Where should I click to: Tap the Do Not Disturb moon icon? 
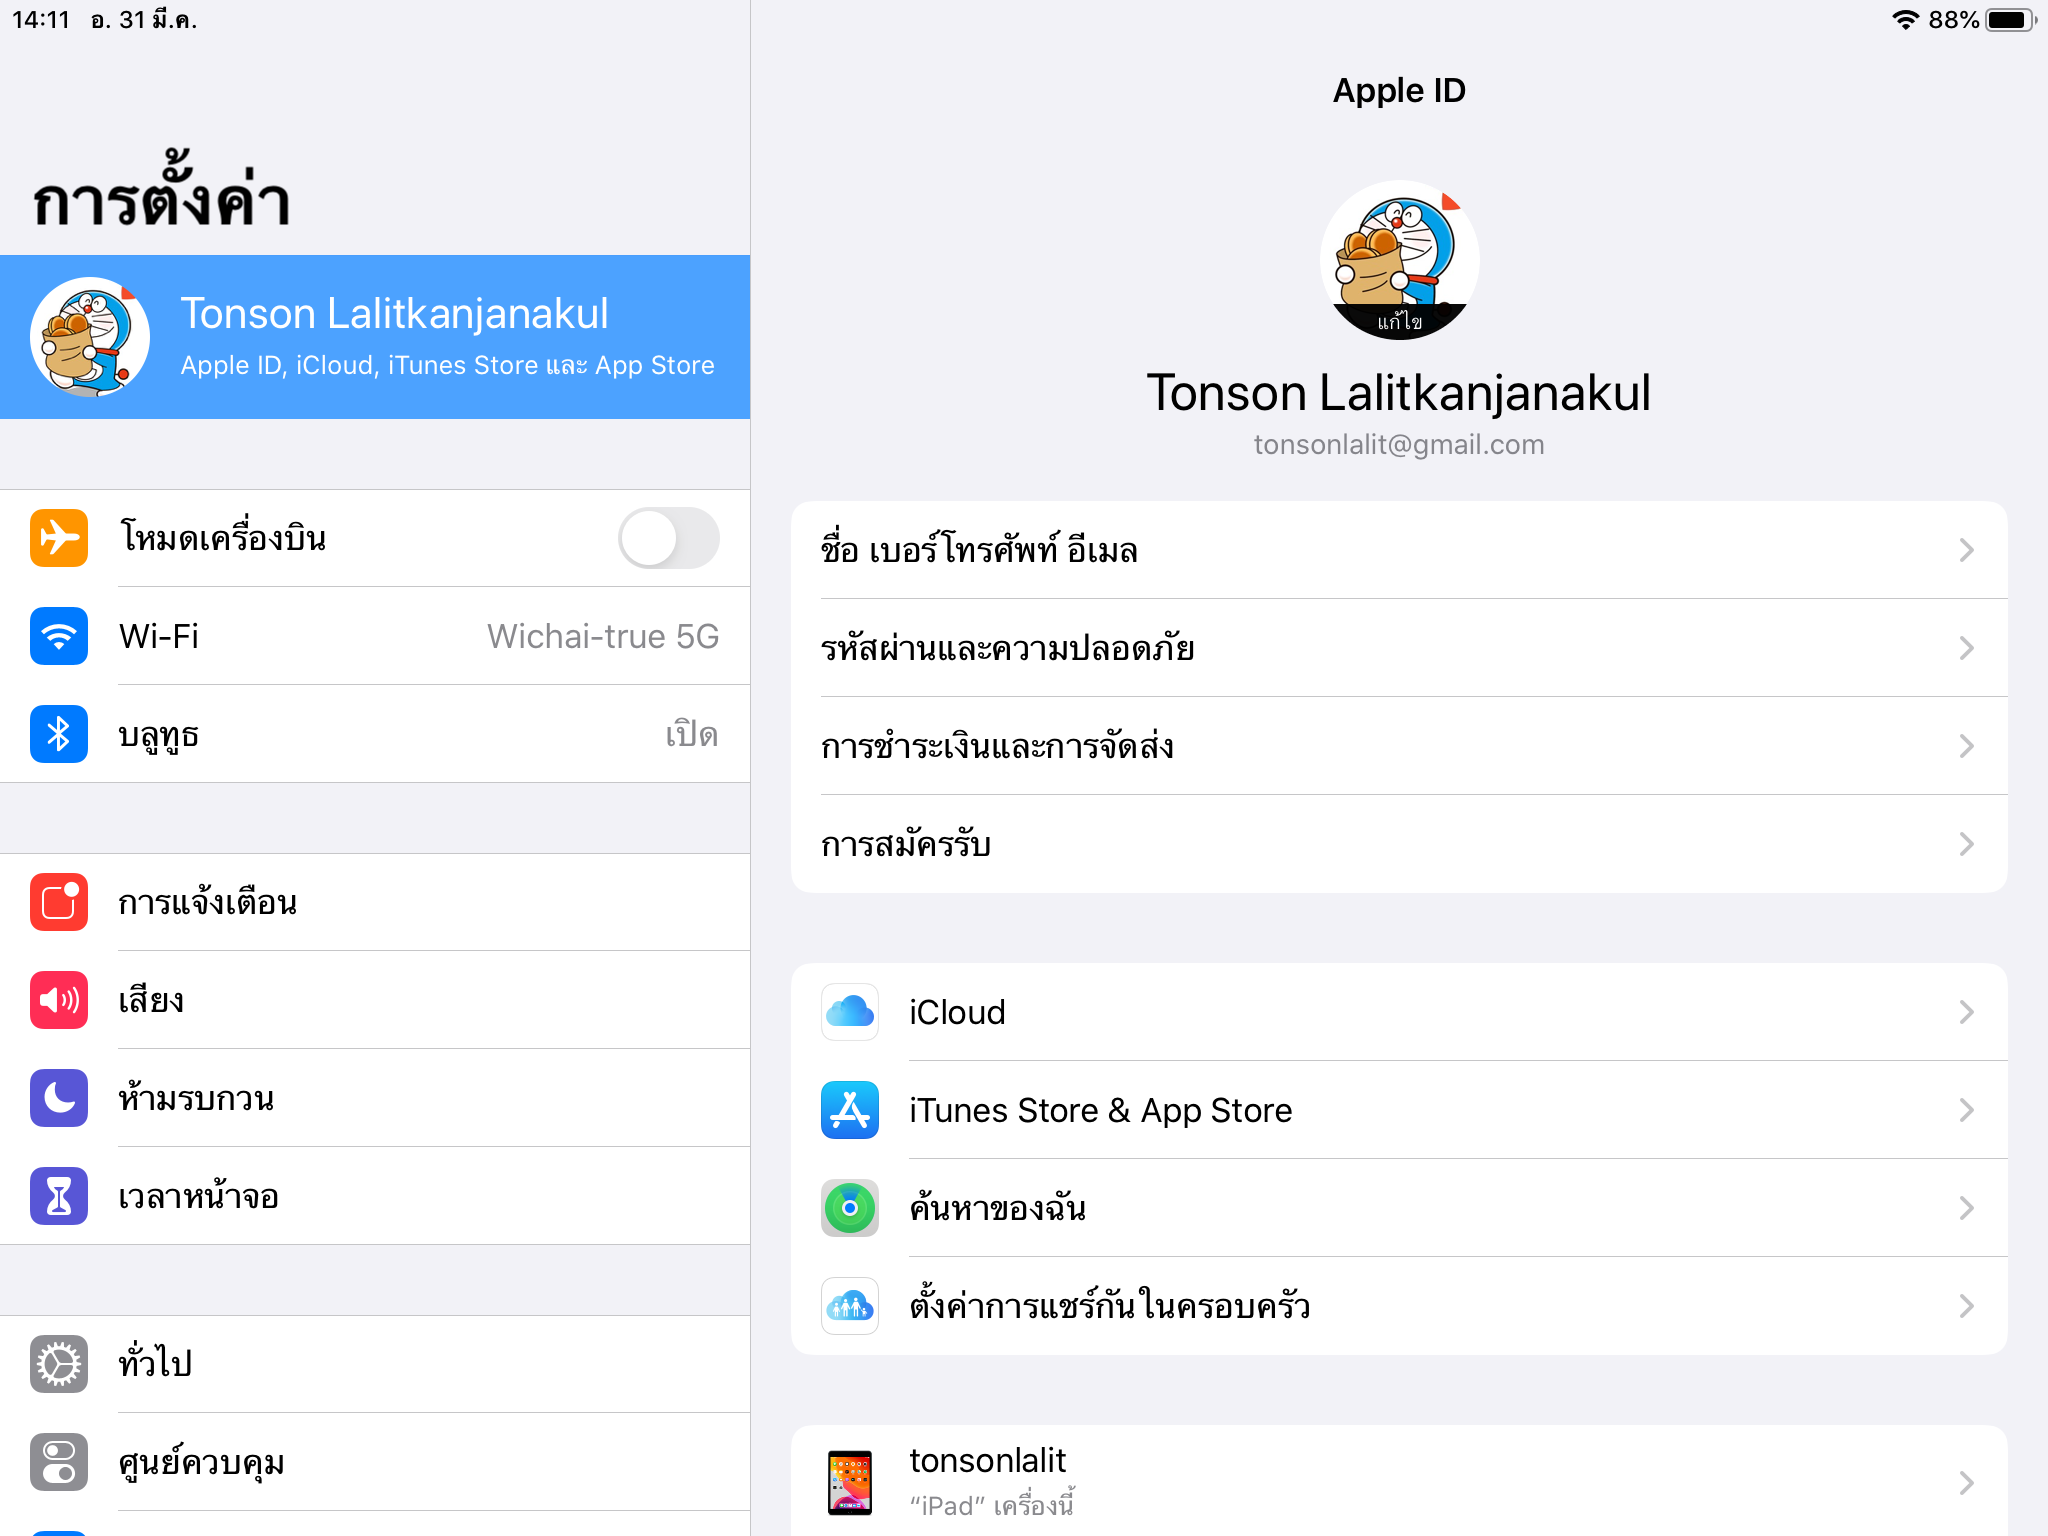pyautogui.click(x=59, y=1098)
